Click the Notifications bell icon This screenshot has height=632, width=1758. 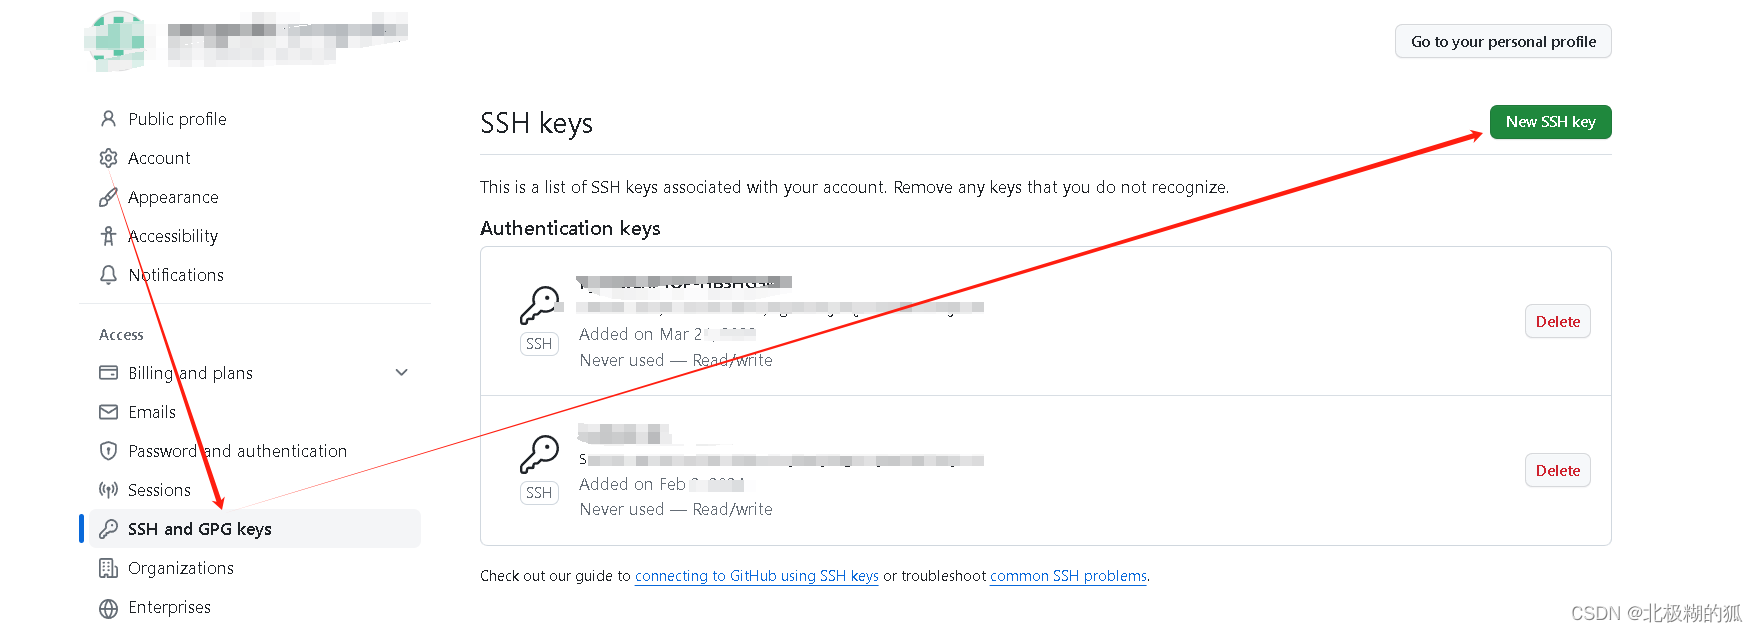tap(108, 274)
